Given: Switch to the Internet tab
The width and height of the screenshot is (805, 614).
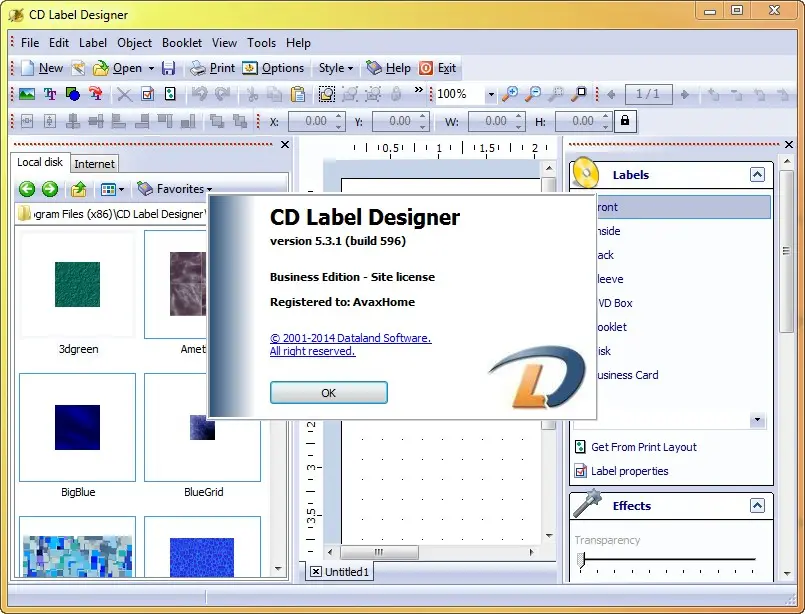Looking at the screenshot, I should pyautogui.click(x=94, y=164).
